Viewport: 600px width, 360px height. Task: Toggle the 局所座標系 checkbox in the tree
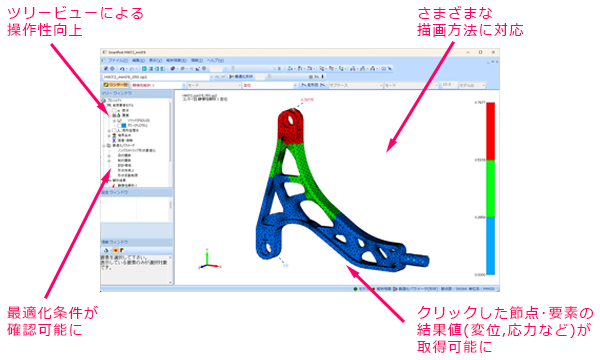coord(114,130)
